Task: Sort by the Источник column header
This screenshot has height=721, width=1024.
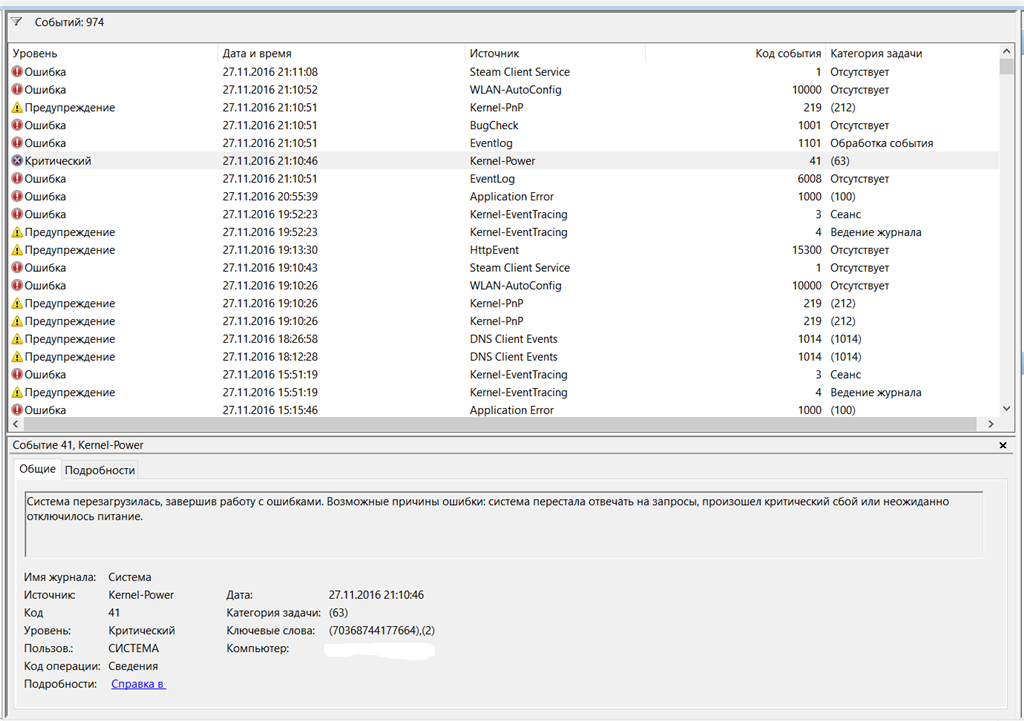Action: coord(555,54)
